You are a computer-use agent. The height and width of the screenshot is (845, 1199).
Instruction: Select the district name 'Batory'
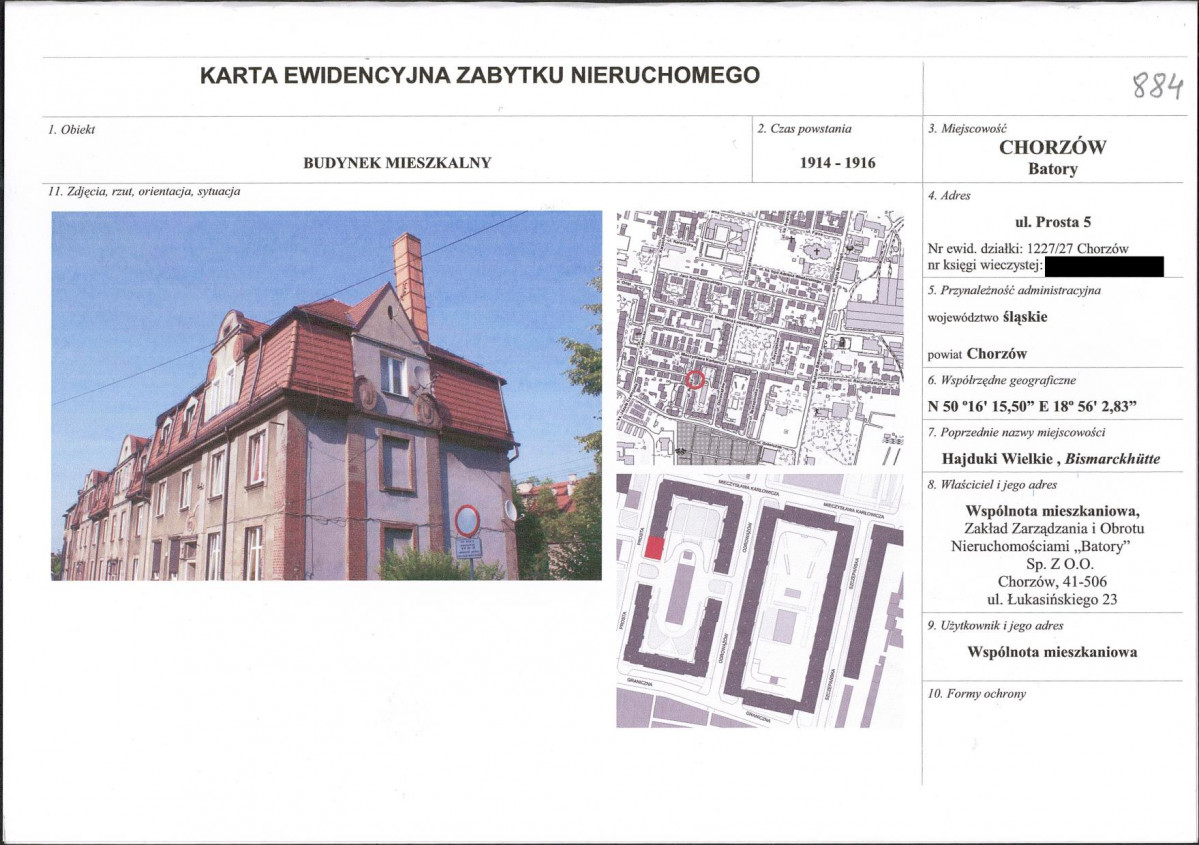1052,169
